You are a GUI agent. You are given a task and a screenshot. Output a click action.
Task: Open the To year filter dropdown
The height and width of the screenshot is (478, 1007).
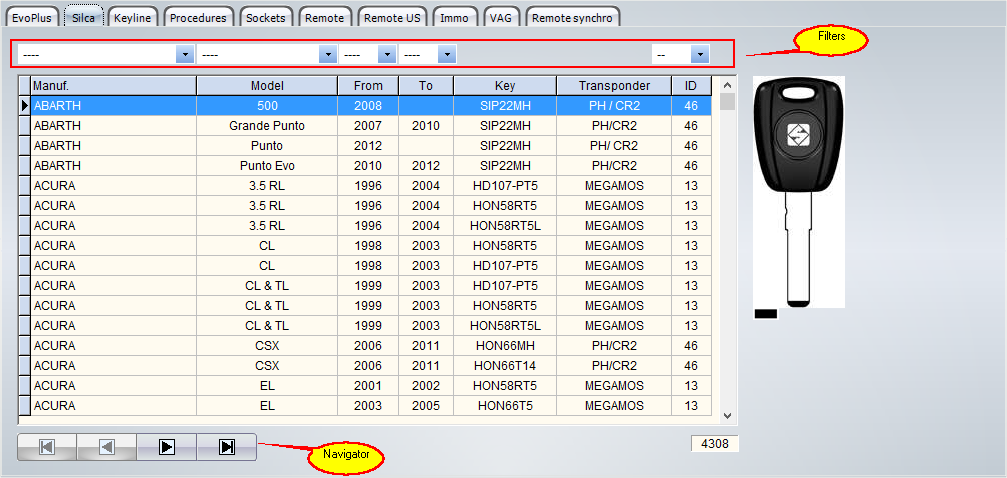[x=447, y=55]
